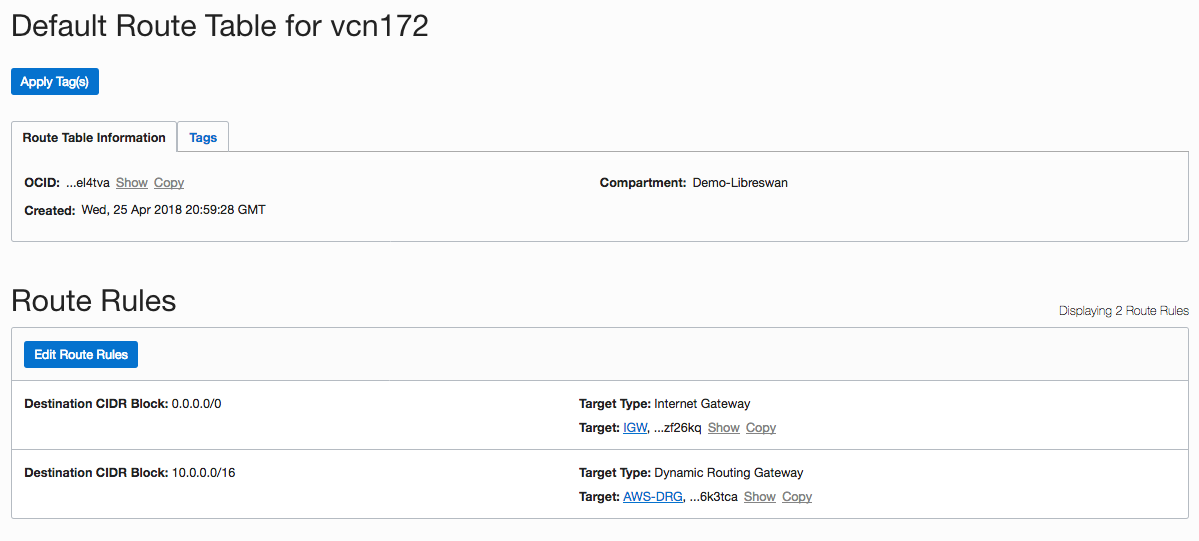The width and height of the screenshot is (1199, 541).
Task: Click the Apply Tag(s) button
Action: [x=55, y=82]
